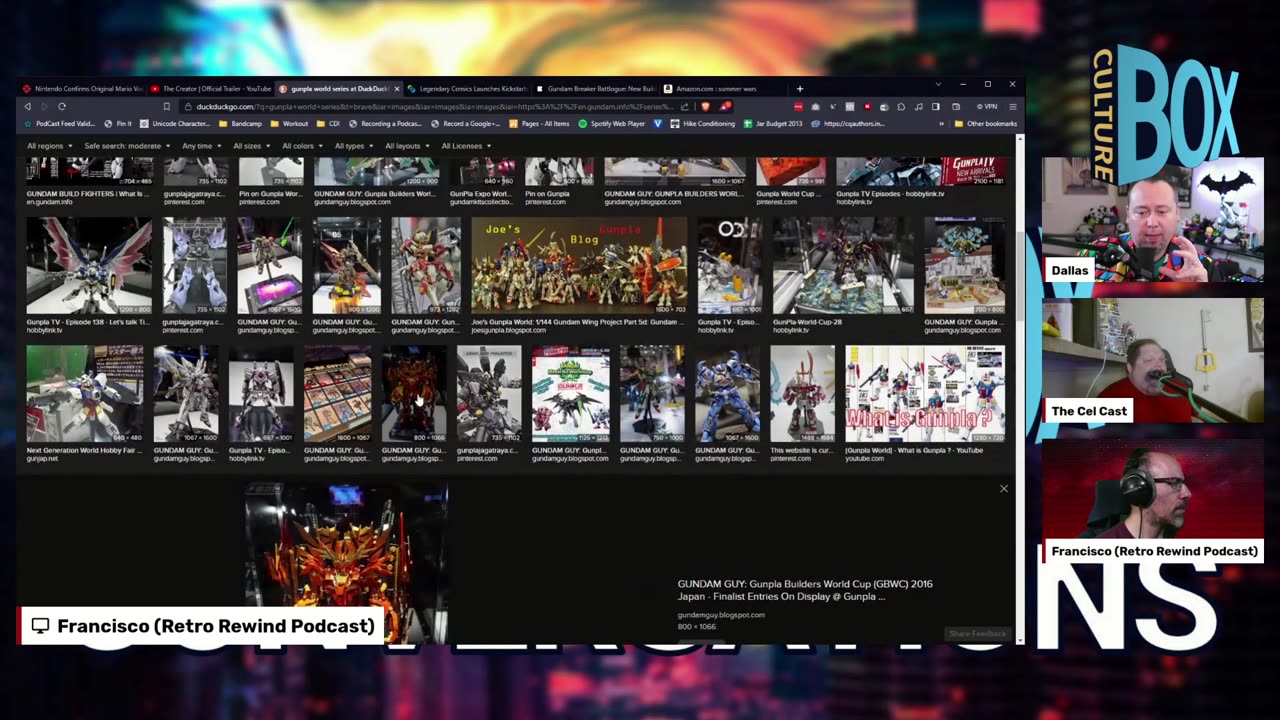Image resolution: width=1280 pixels, height=720 pixels.
Task: Click the duckduckgo.com address bar
Action: pos(435,106)
